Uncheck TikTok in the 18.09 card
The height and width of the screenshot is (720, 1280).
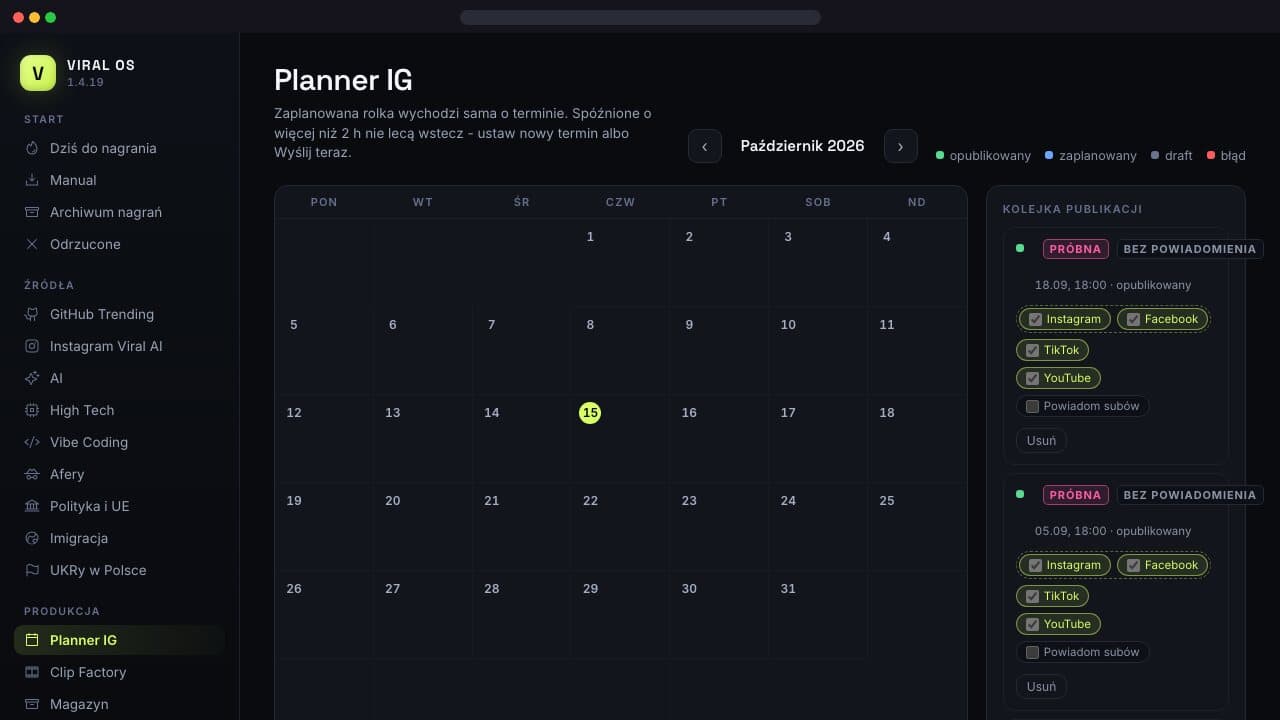[1033, 350]
